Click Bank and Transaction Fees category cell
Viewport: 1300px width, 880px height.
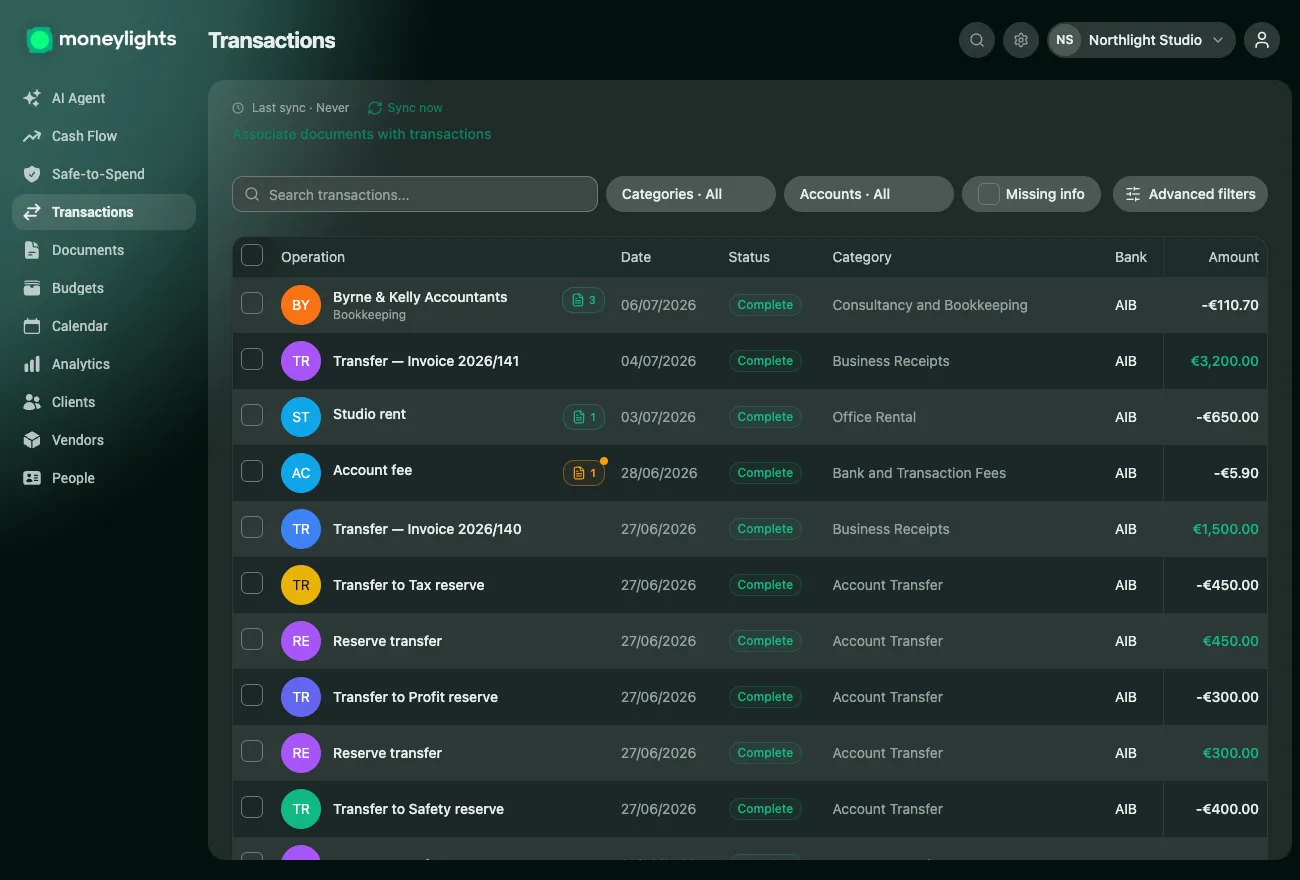coord(919,473)
